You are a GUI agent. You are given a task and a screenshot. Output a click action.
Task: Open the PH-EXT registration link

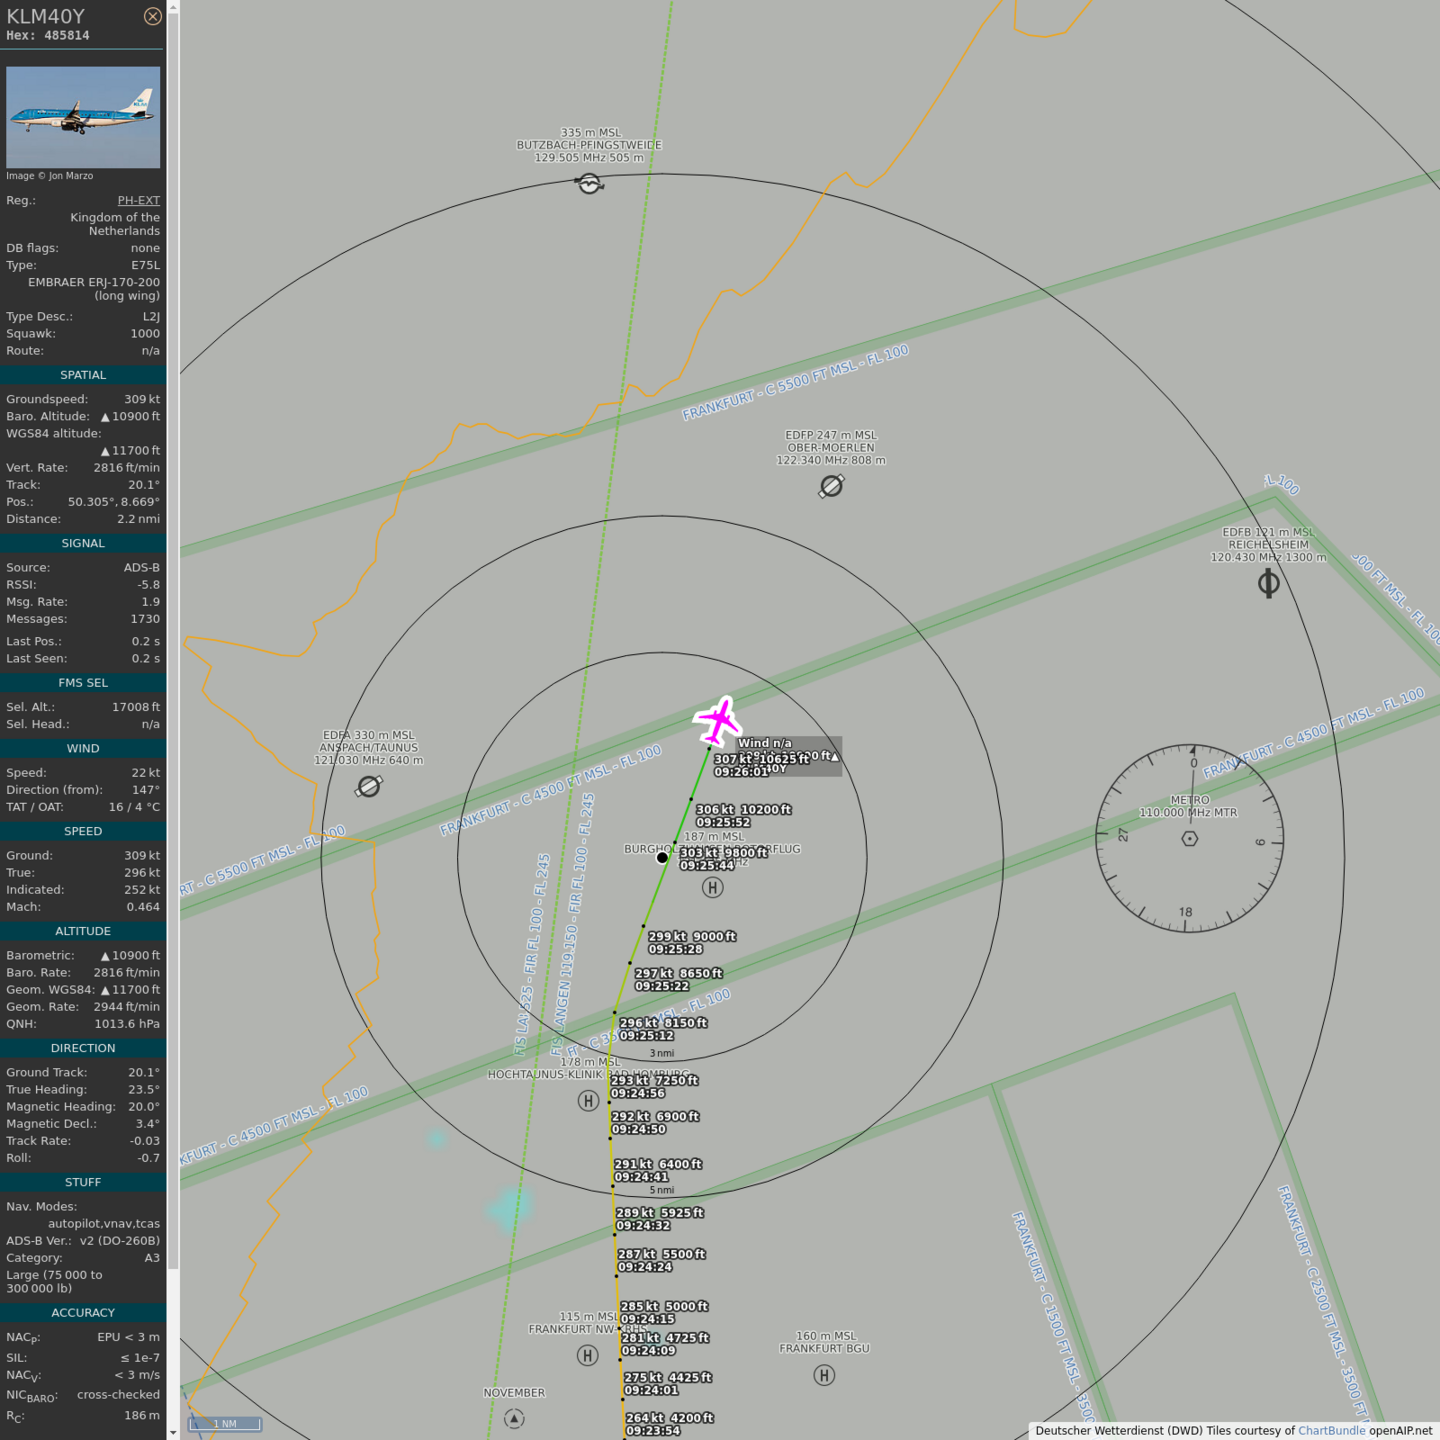point(138,200)
